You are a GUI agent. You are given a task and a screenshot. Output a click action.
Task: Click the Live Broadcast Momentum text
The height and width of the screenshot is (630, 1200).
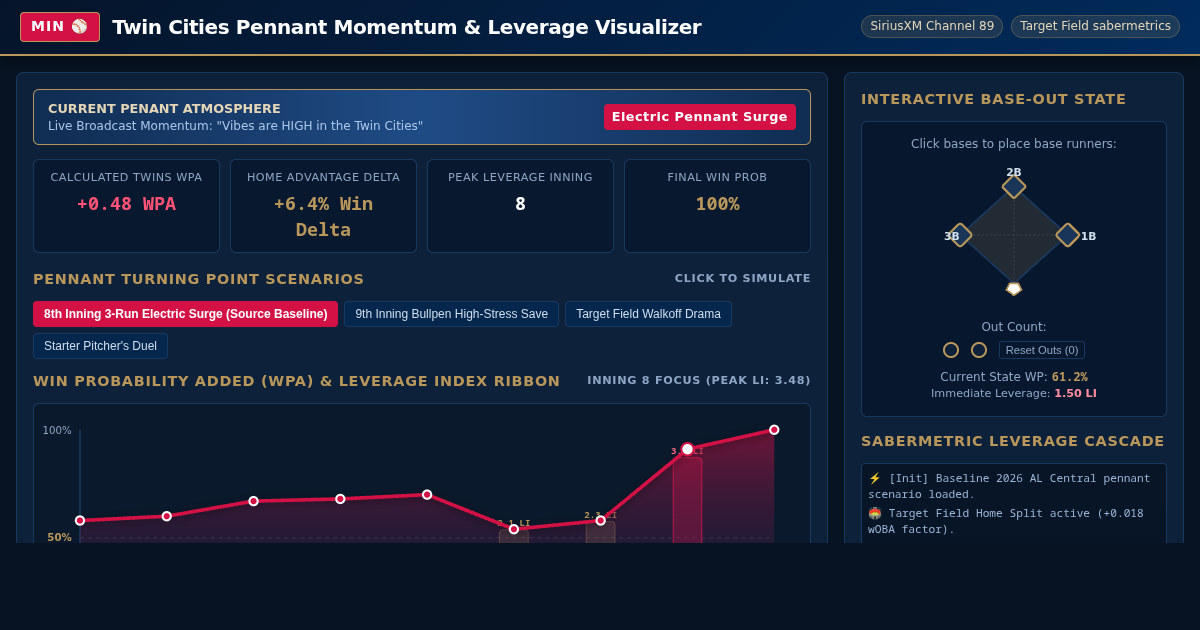(235, 126)
